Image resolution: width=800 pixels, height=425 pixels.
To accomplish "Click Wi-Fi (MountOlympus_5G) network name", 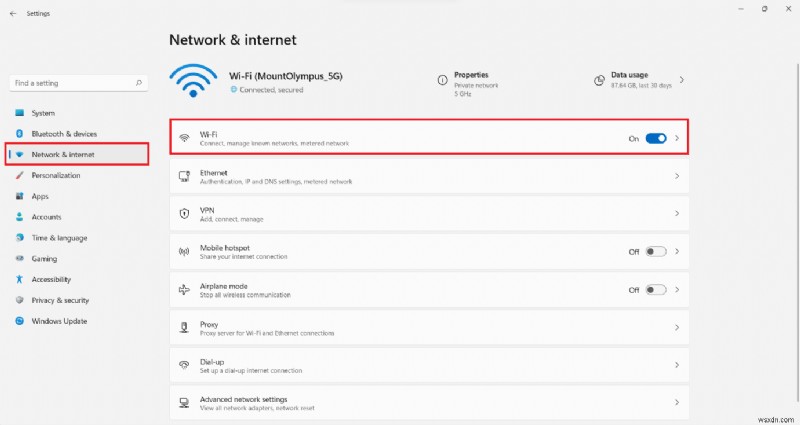I will pyautogui.click(x=286, y=76).
